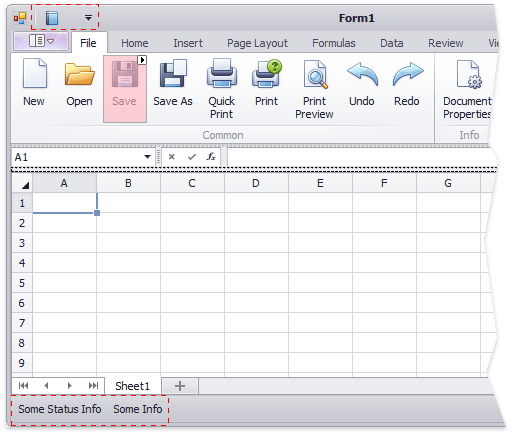This screenshot has width=512, height=435.
Task: Open the Formulas ribbon tab
Action: [334, 43]
